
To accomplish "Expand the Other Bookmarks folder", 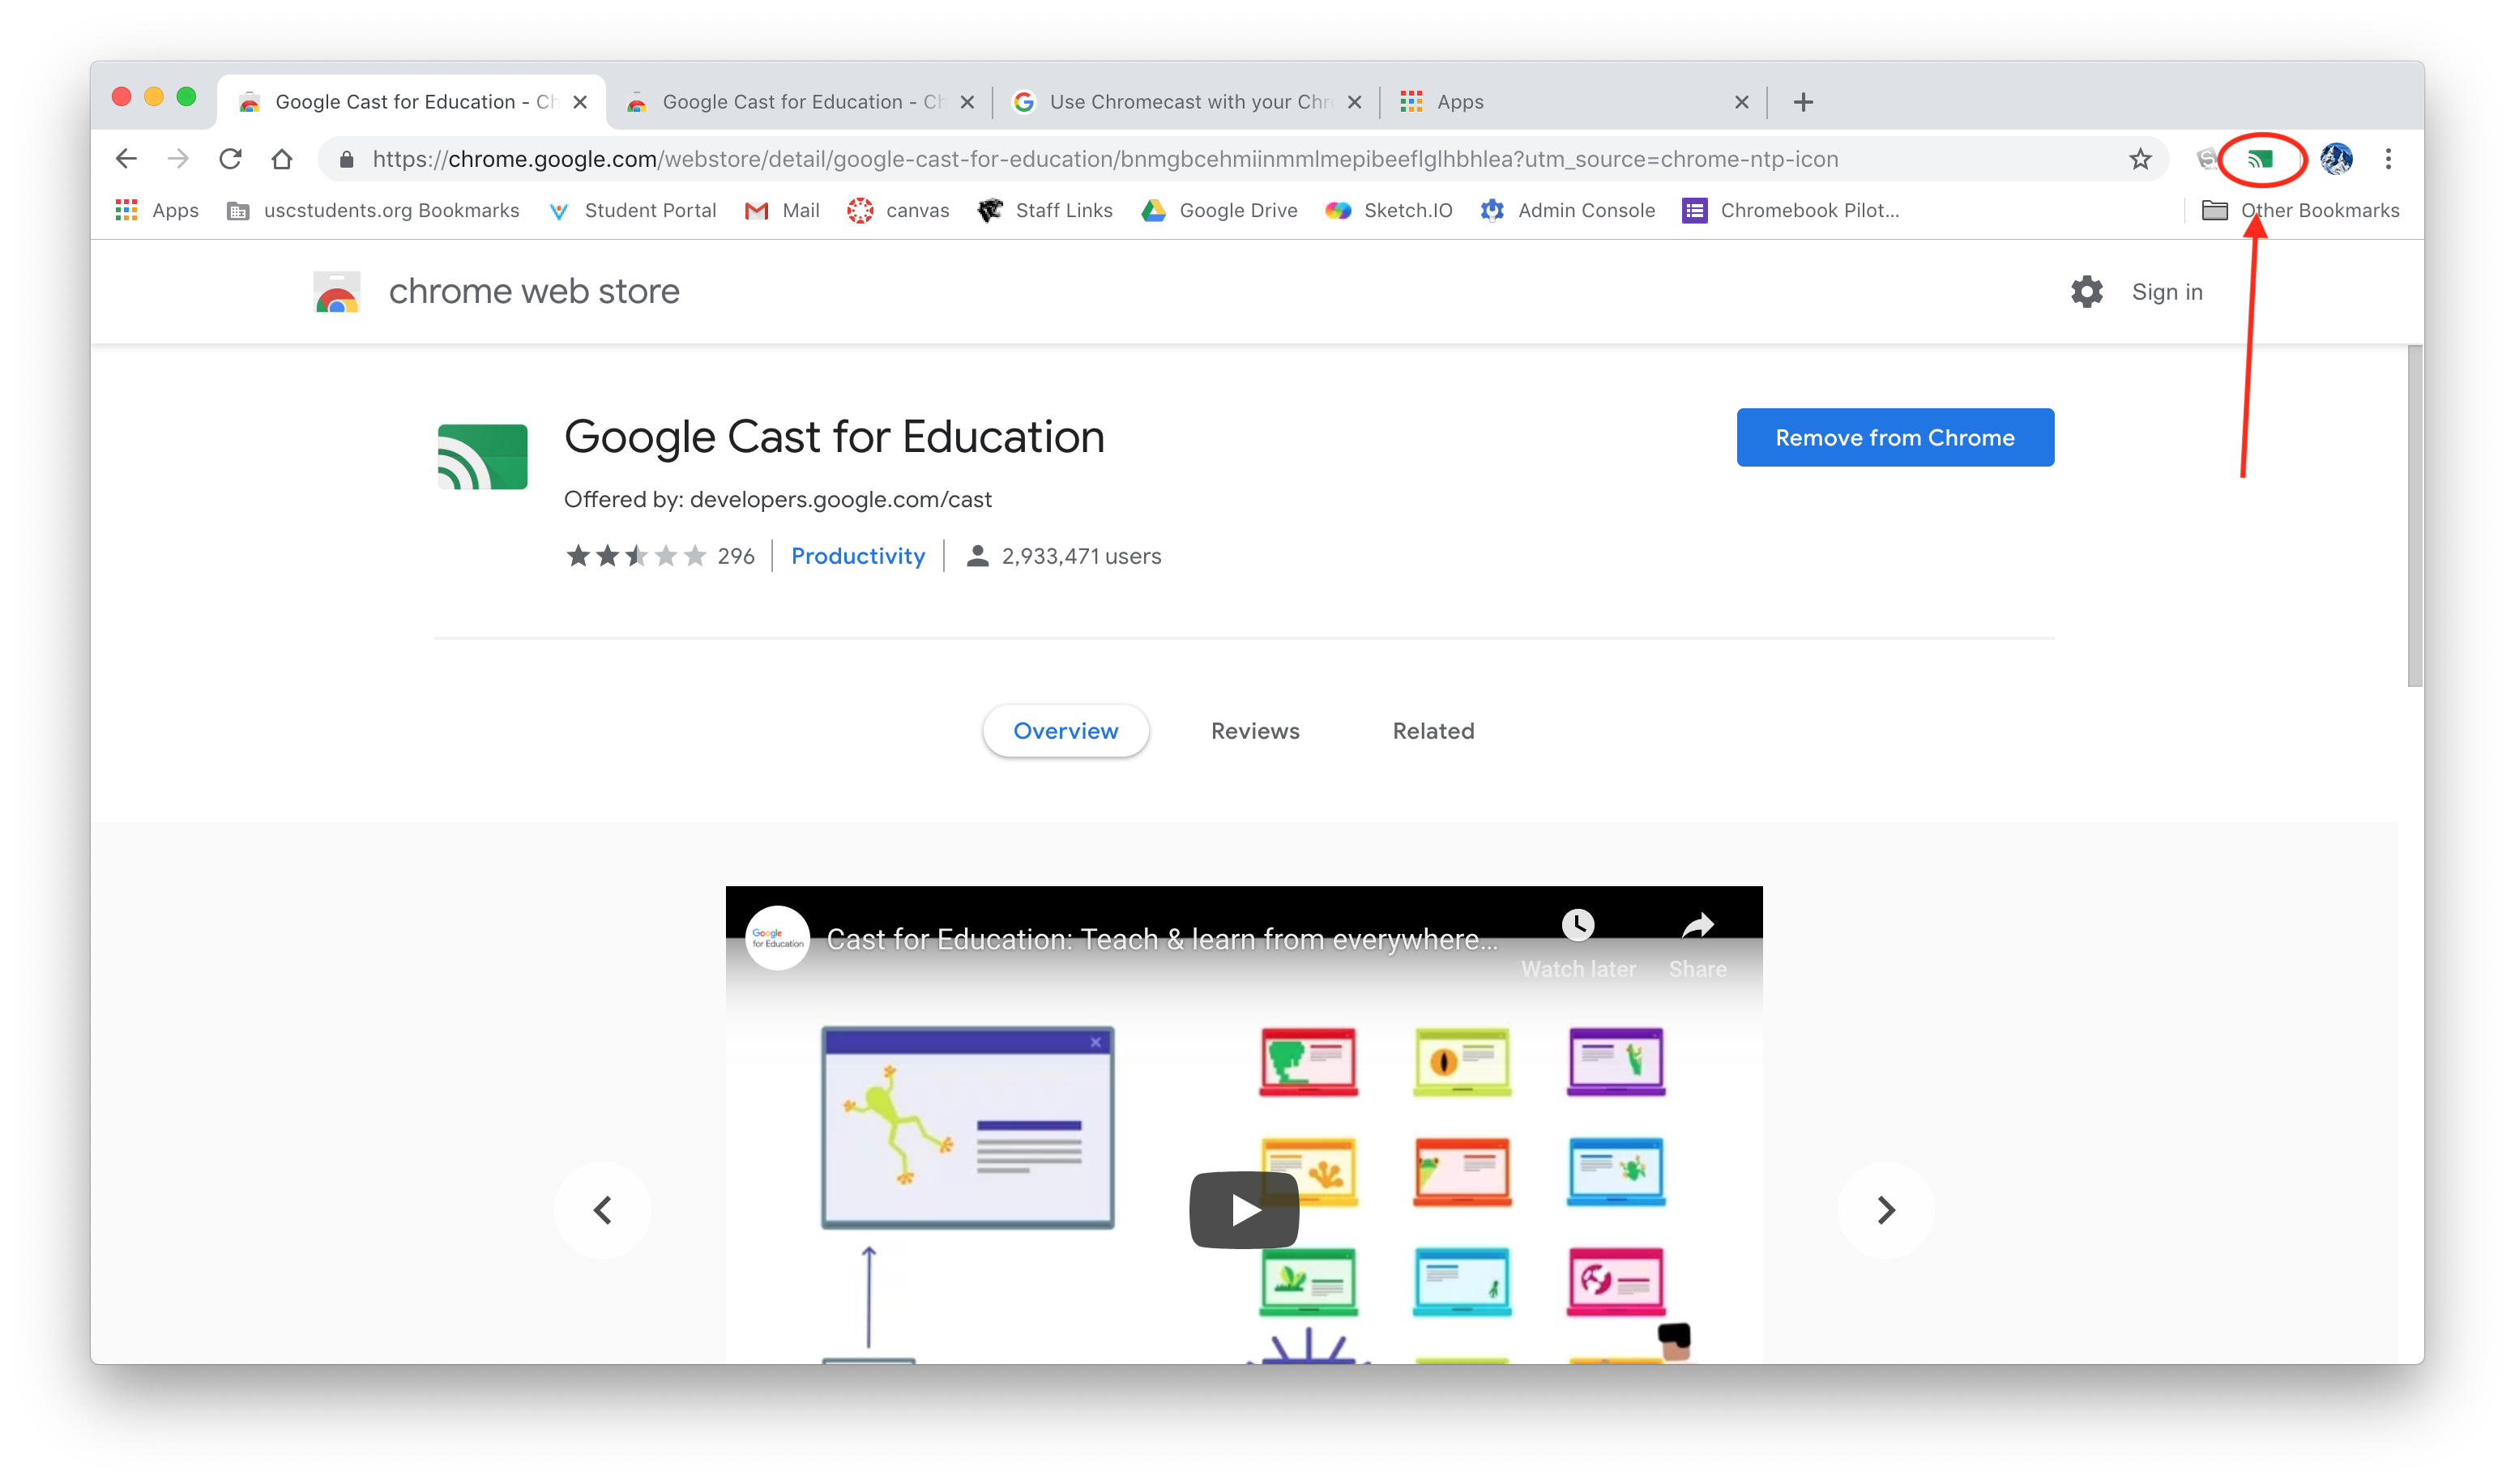I will pyautogui.click(x=2300, y=210).
